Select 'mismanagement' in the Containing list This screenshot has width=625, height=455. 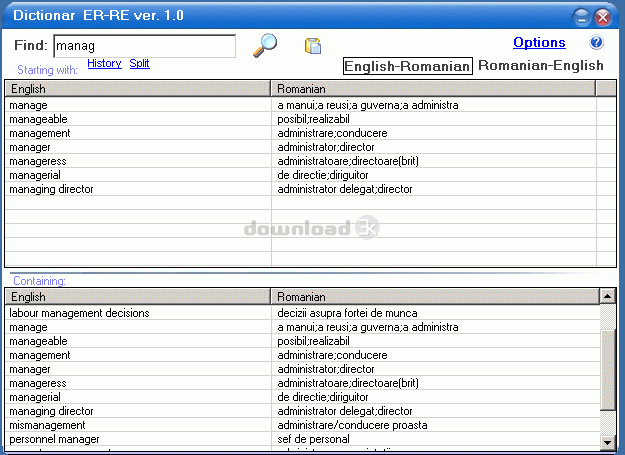click(x=47, y=425)
